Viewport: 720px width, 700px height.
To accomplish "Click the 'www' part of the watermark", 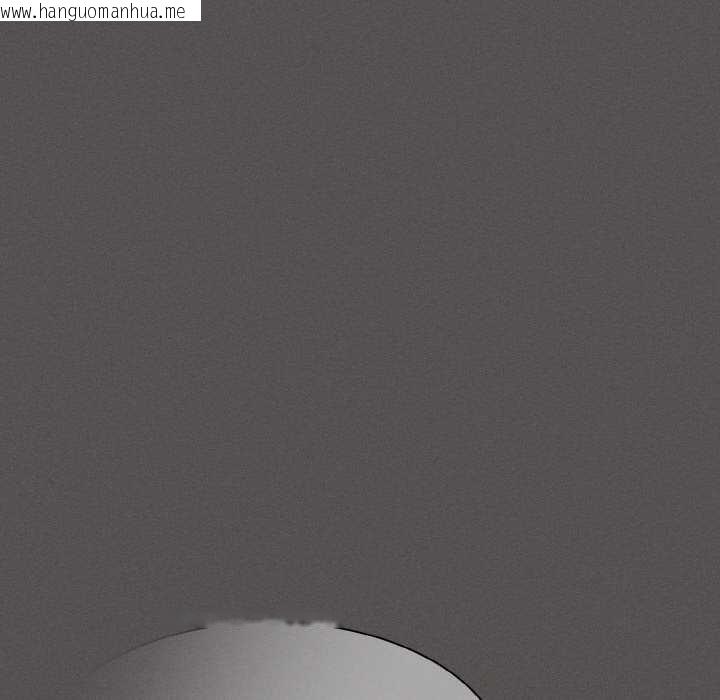I will pyautogui.click(x=18, y=12).
